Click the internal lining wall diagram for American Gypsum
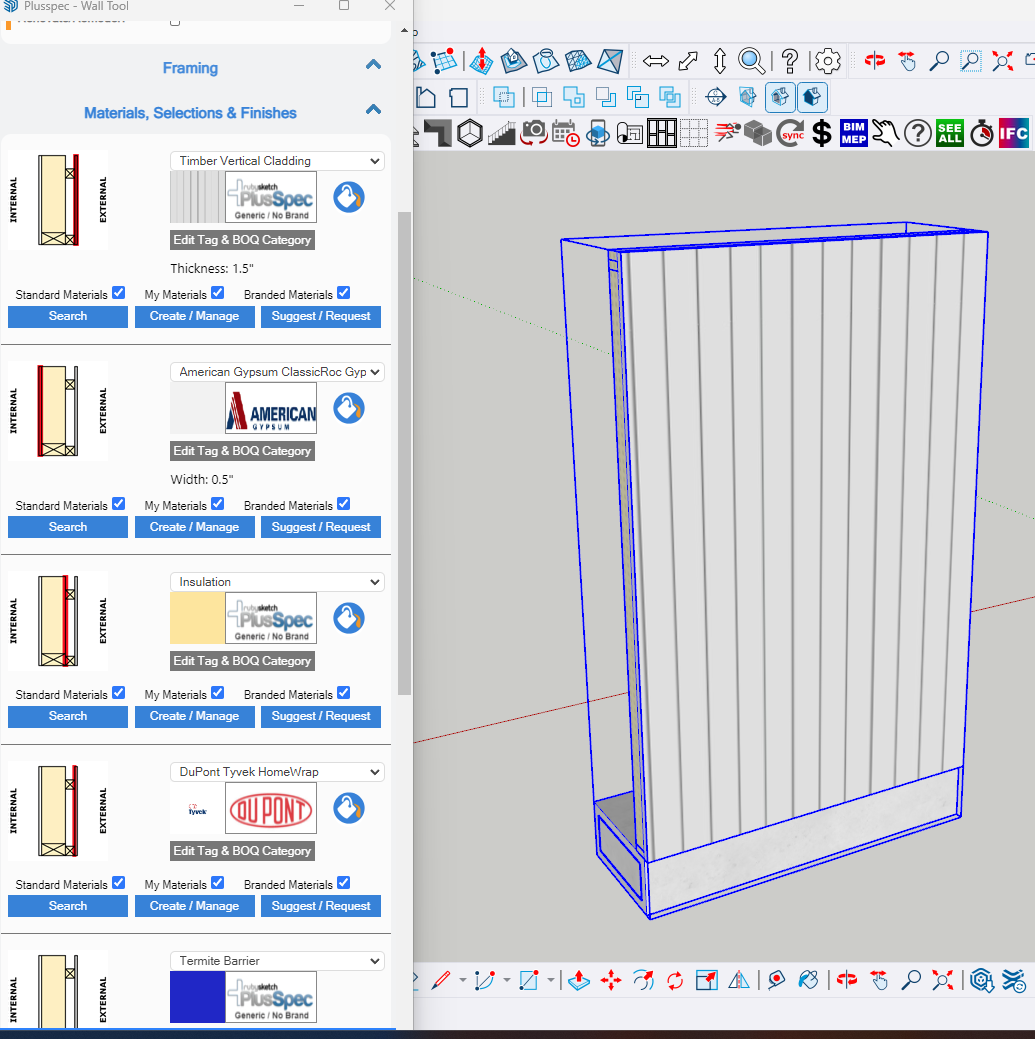1035x1039 pixels. coord(58,411)
